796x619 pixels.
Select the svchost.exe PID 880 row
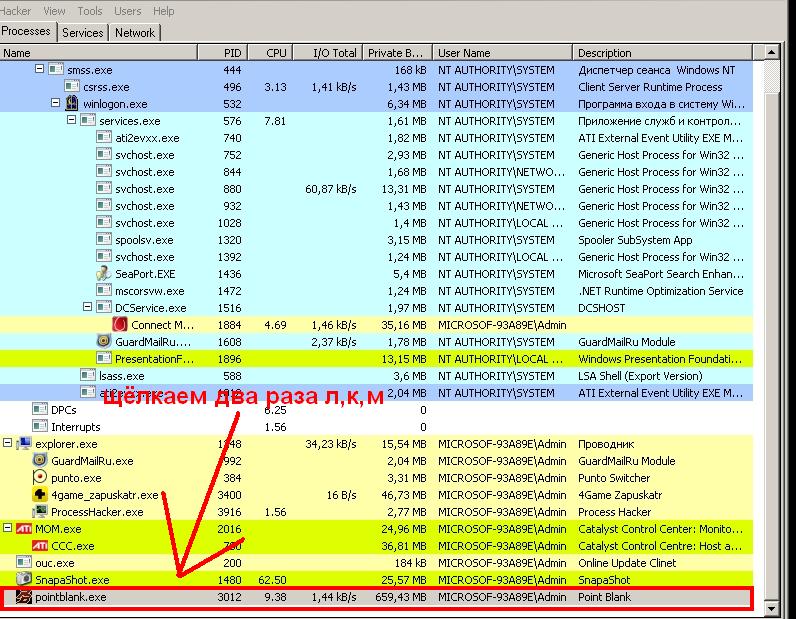click(376, 189)
